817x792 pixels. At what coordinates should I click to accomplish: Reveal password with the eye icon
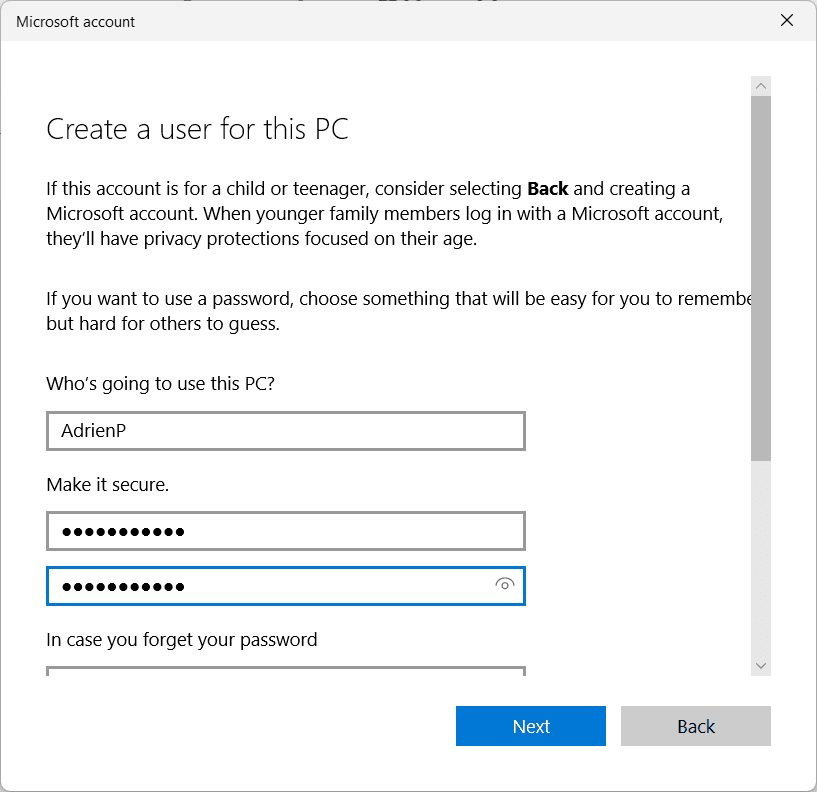[504, 585]
